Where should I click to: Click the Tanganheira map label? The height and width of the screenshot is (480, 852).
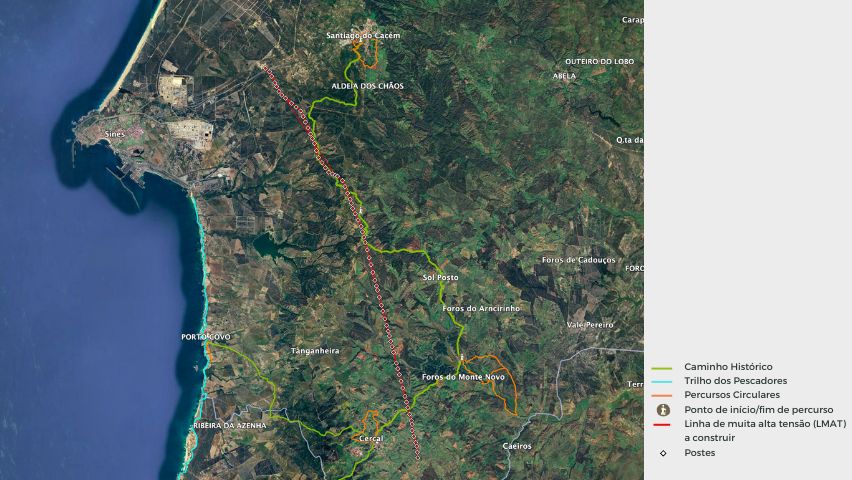point(315,351)
